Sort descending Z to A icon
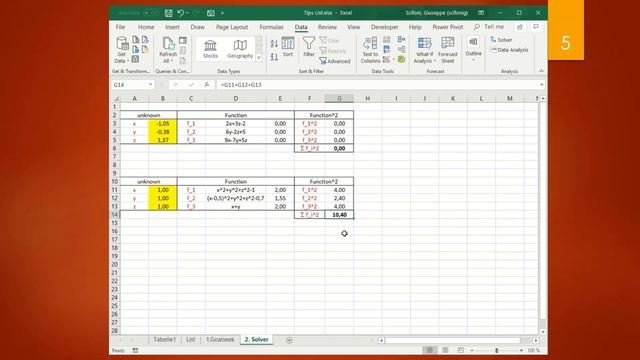The height and width of the screenshot is (360, 640). (274, 57)
